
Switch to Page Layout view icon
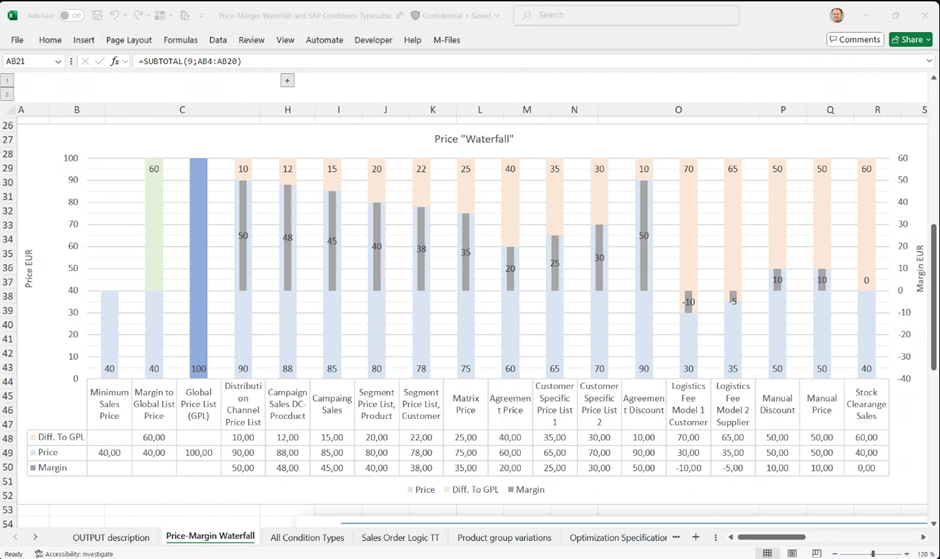point(793,553)
